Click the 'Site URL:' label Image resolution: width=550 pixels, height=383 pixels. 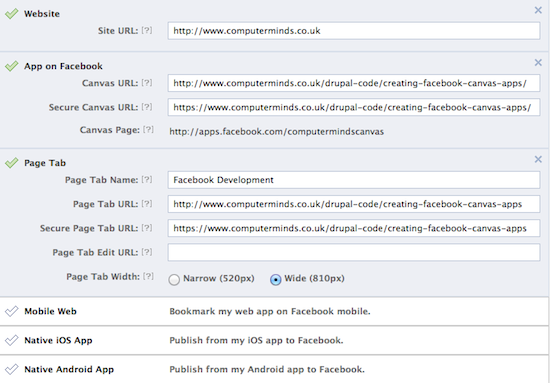[x=118, y=31]
